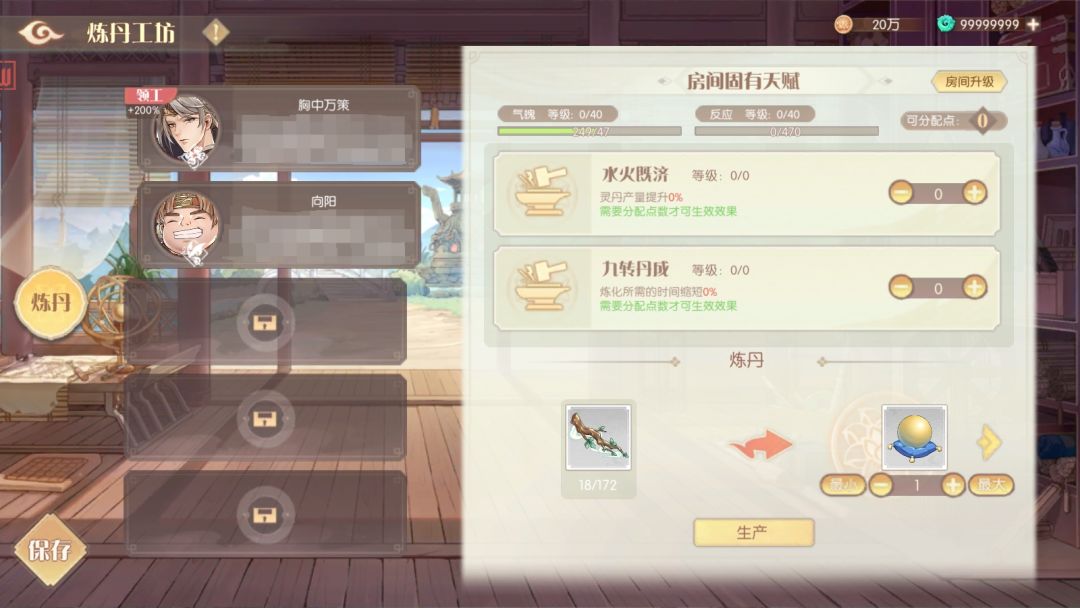
Task: Click the 生产 produce button
Action: coord(754,532)
